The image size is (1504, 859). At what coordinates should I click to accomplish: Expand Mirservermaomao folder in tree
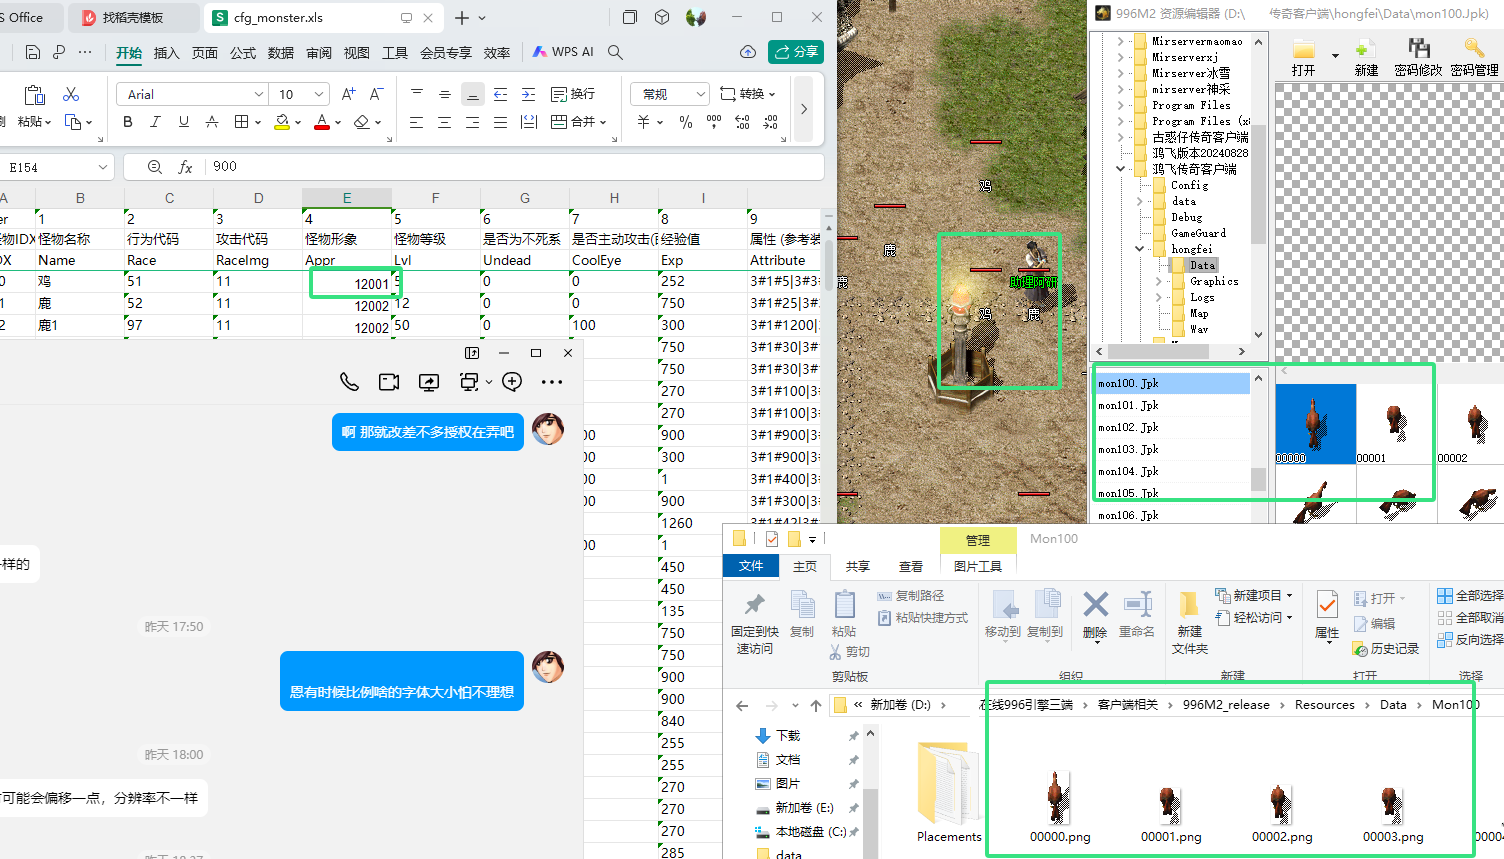pos(1120,41)
